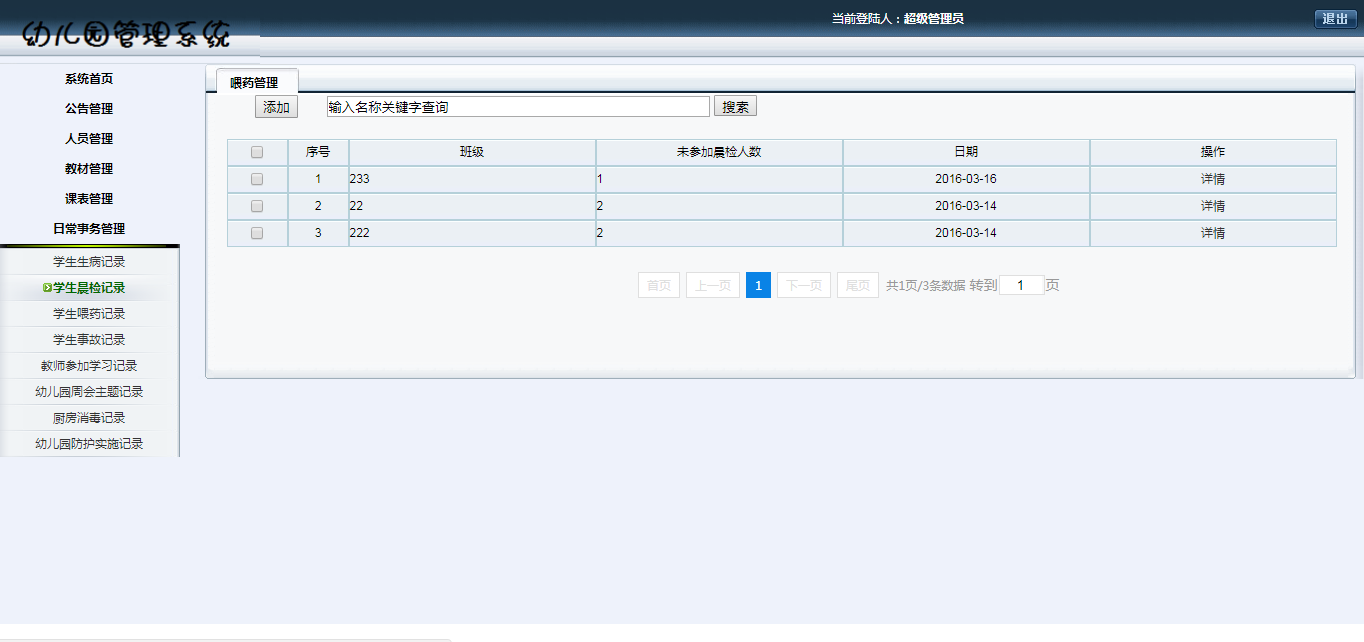The image size is (1364, 642).
Task: Click the 操作 column header
Action: (x=1213, y=152)
